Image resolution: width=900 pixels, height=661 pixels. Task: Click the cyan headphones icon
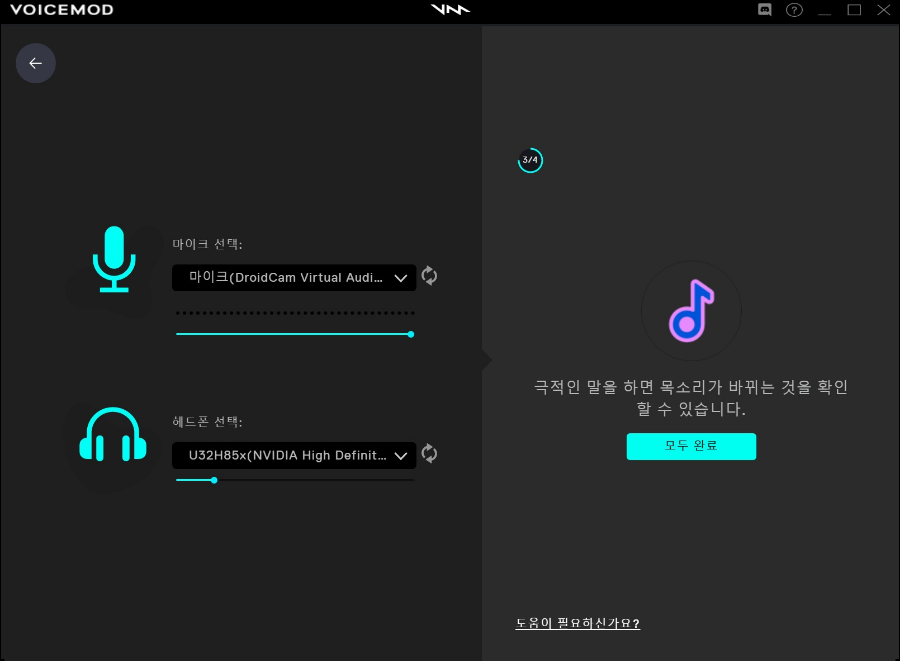coord(113,434)
